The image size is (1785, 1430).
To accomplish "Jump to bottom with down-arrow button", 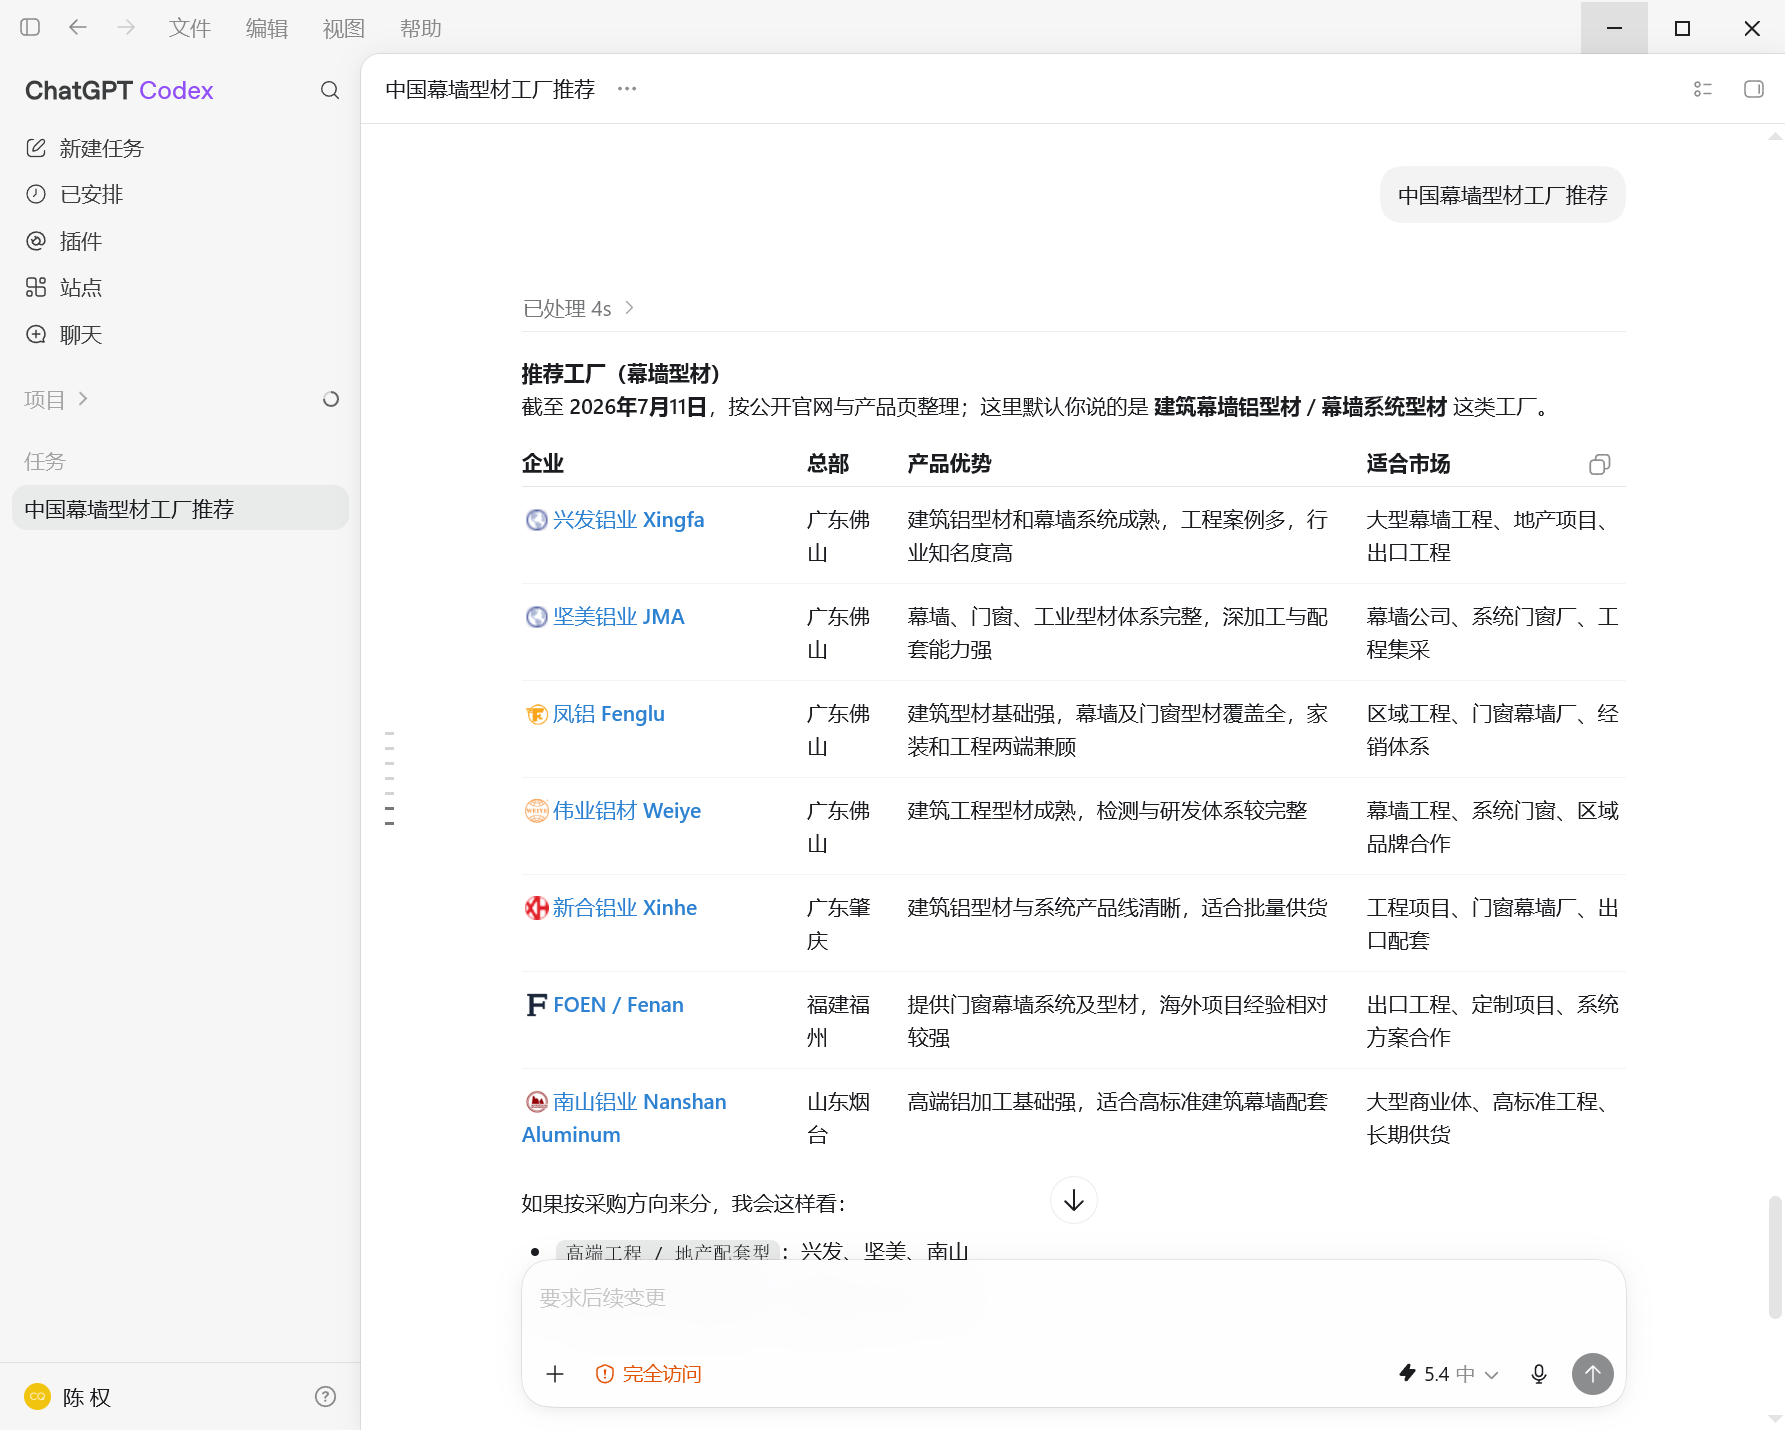I will coord(1074,1200).
